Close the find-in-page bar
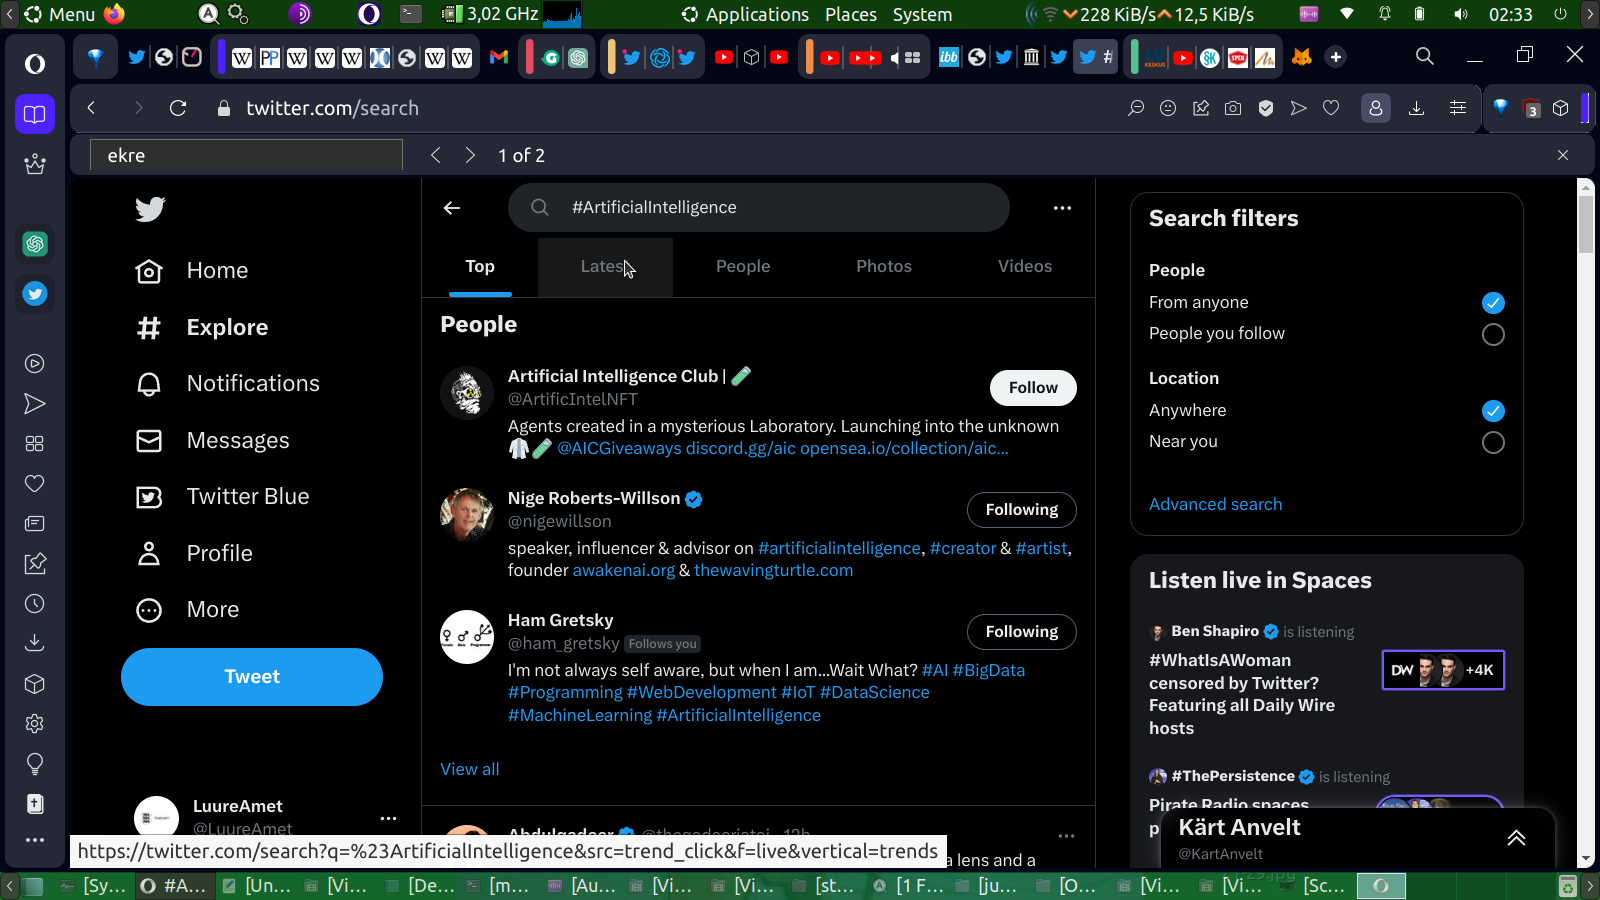 tap(1563, 155)
